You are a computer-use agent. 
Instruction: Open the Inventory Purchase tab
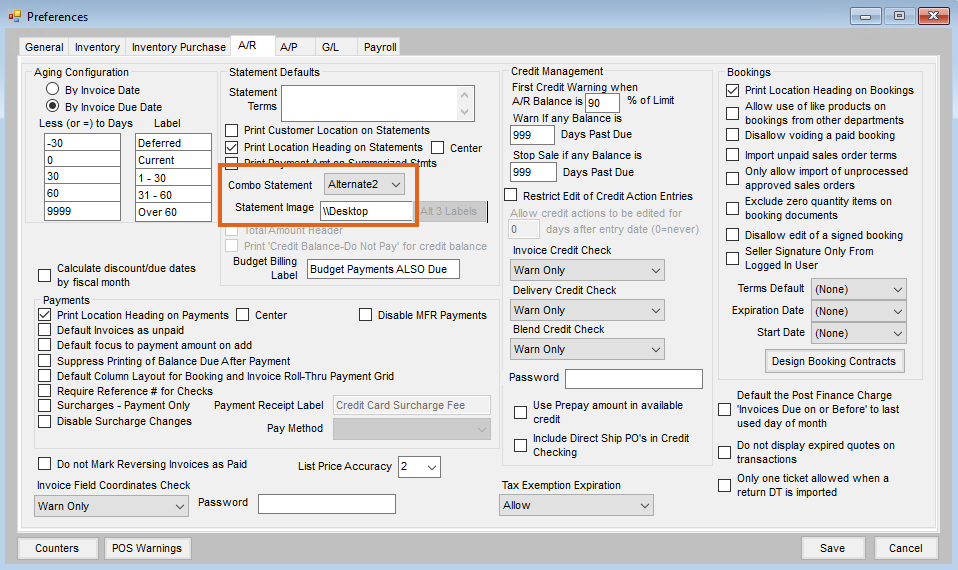pos(178,47)
